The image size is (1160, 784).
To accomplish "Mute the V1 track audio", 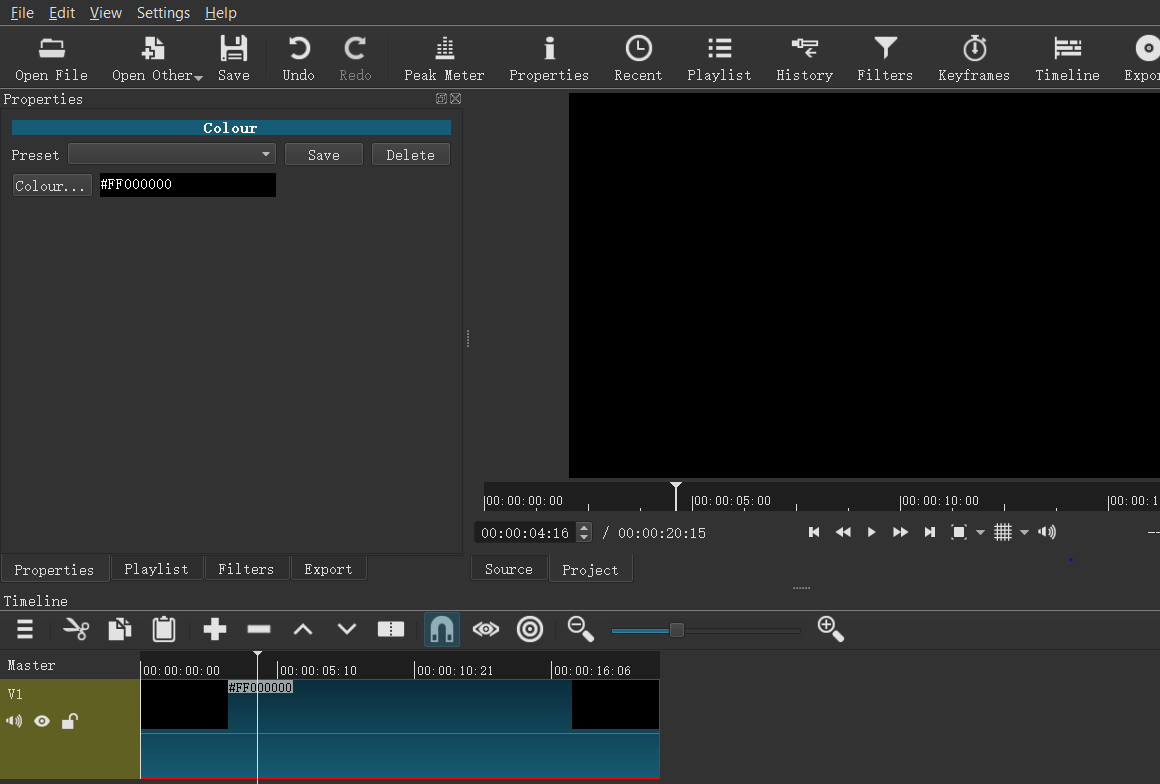I will (14, 721).
